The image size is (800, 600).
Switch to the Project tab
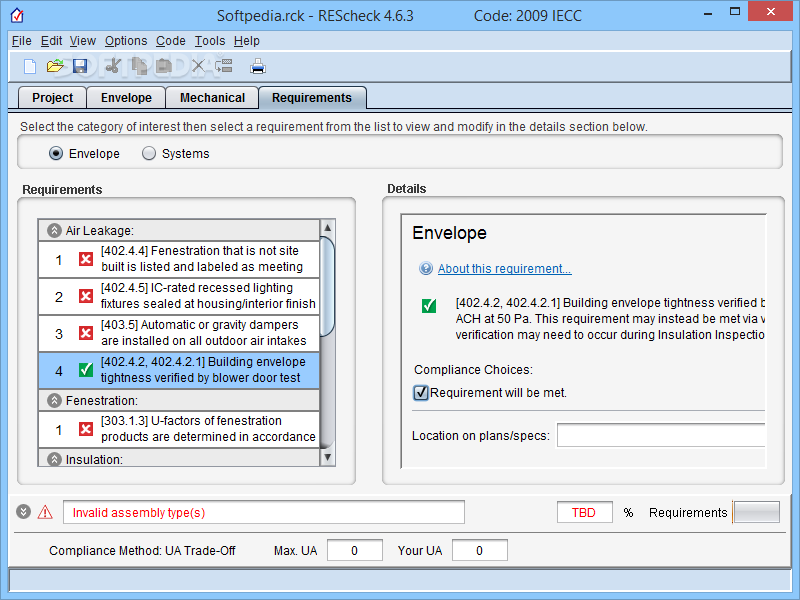pos(53,97)
